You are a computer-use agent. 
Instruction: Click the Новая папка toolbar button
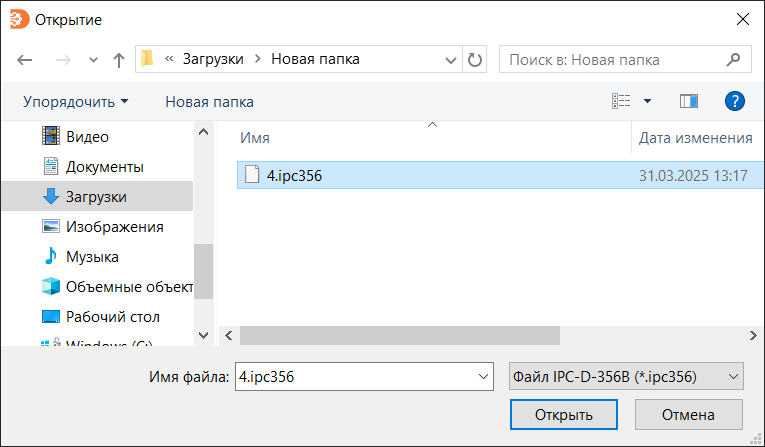click(209, 102)
